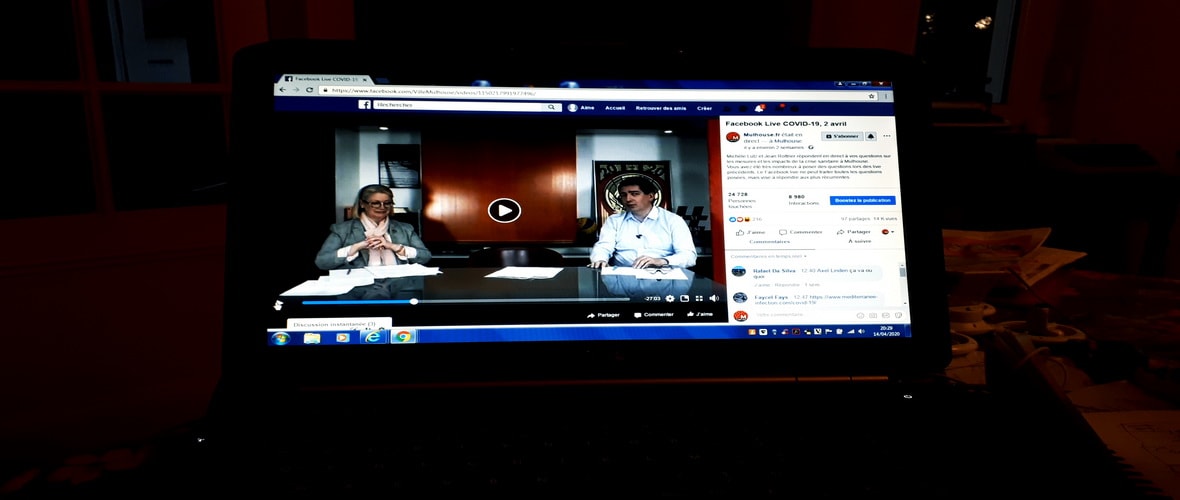Open Rafael Da Silva's profile
Screen dimensions: 1180x500
coord(774,270)
